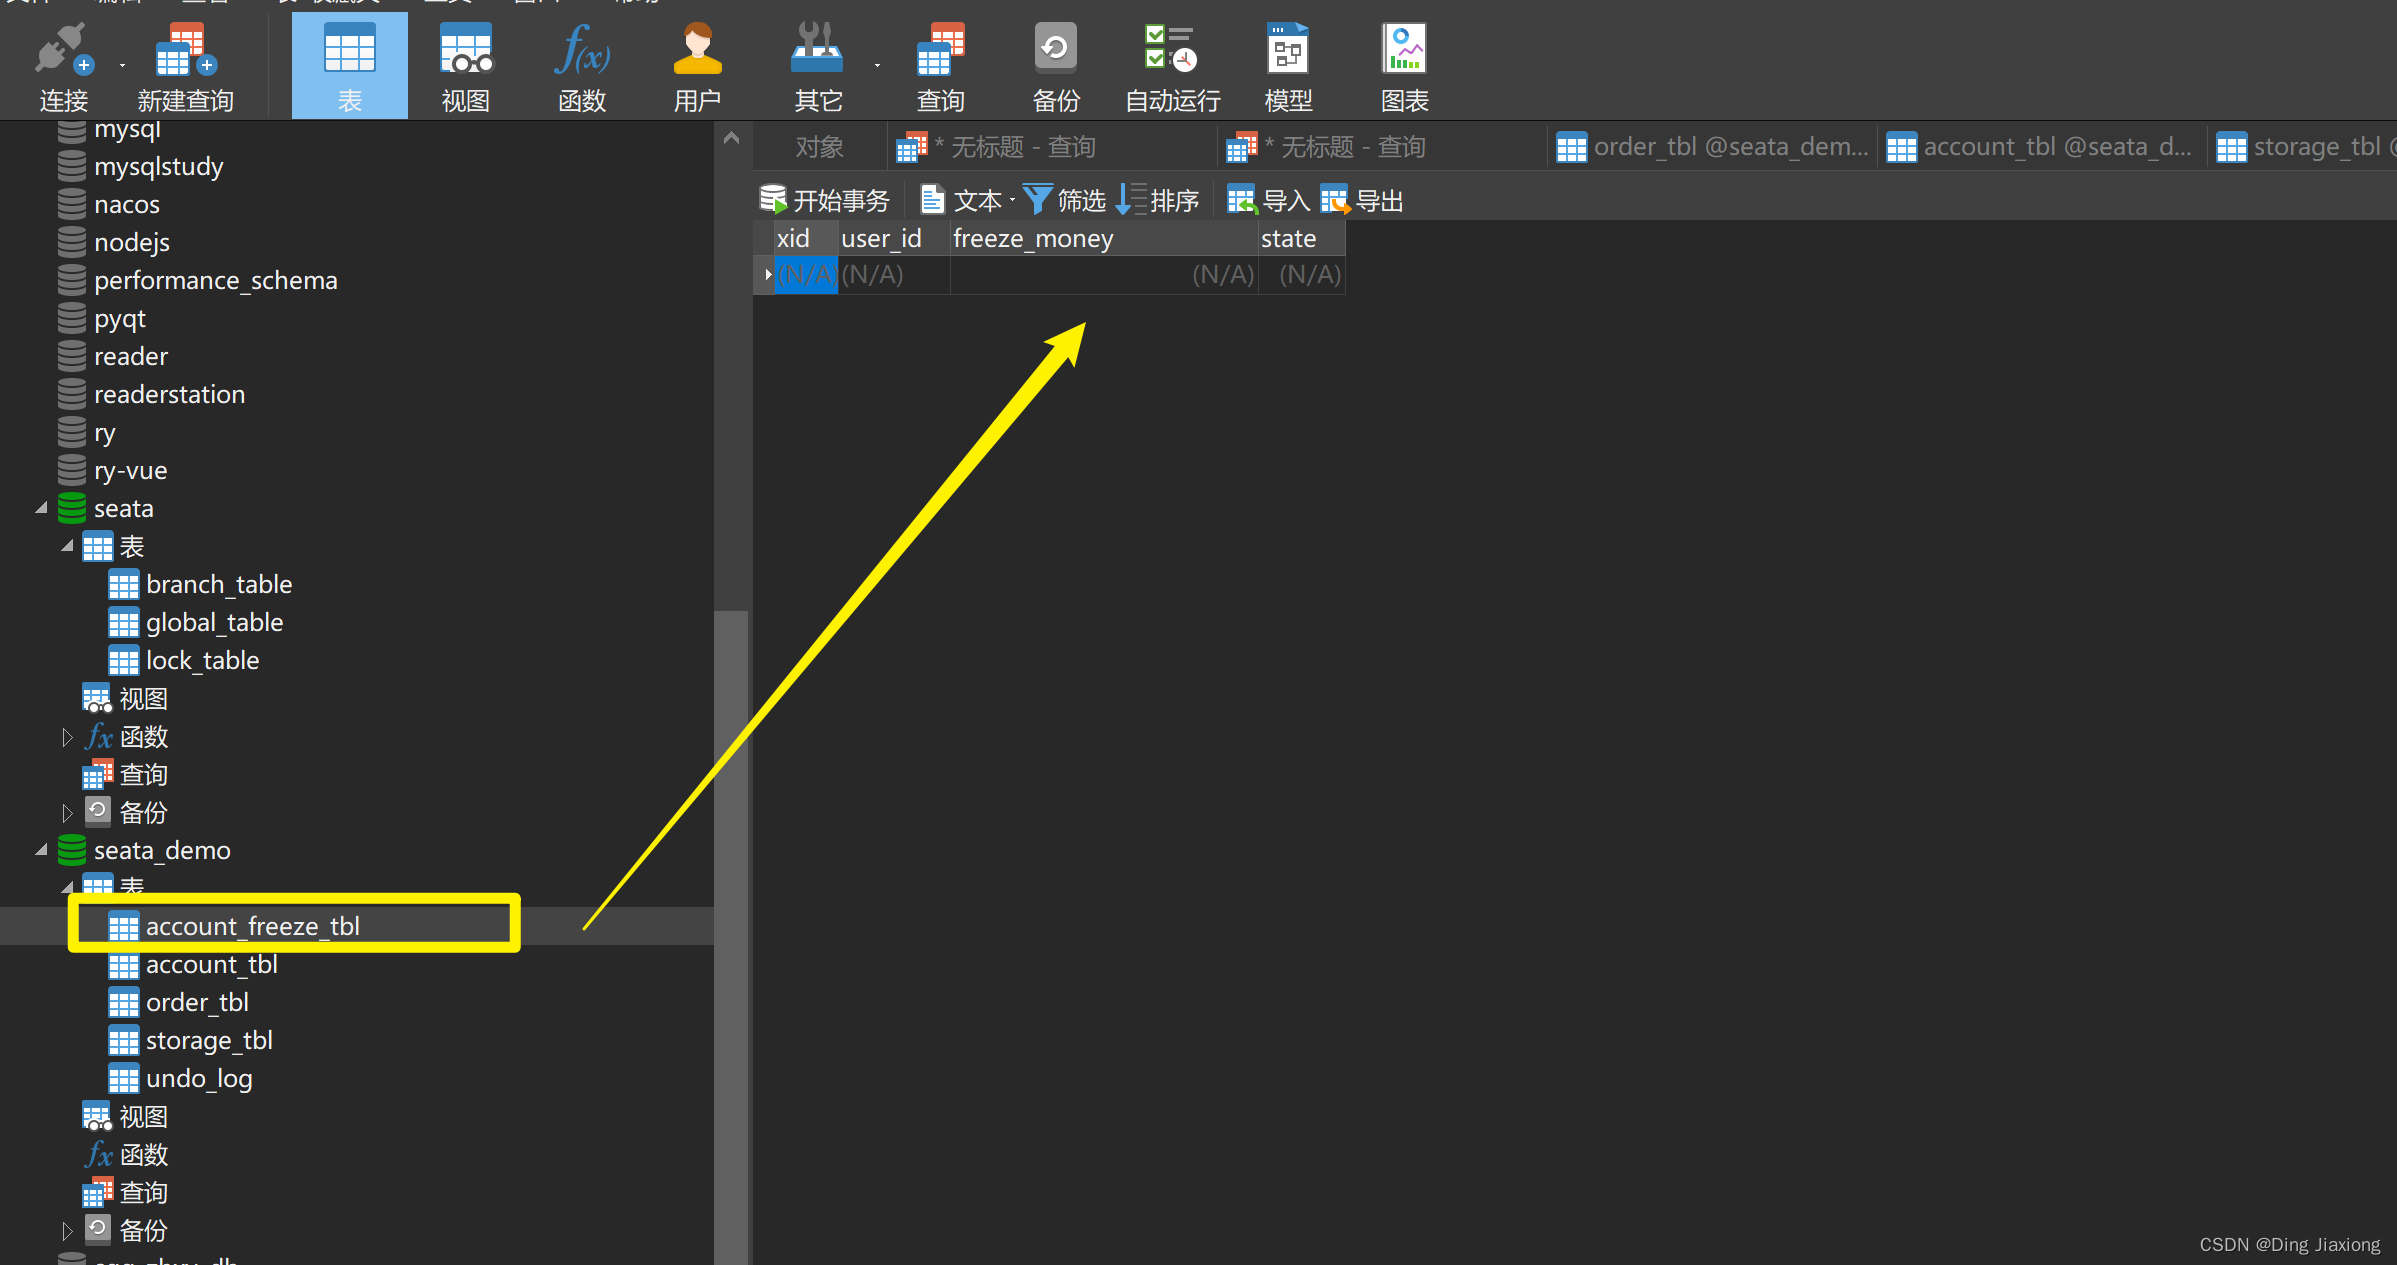Select the account_tbl table in tree
The image size is (2397, 1265).
pos(211,964)
